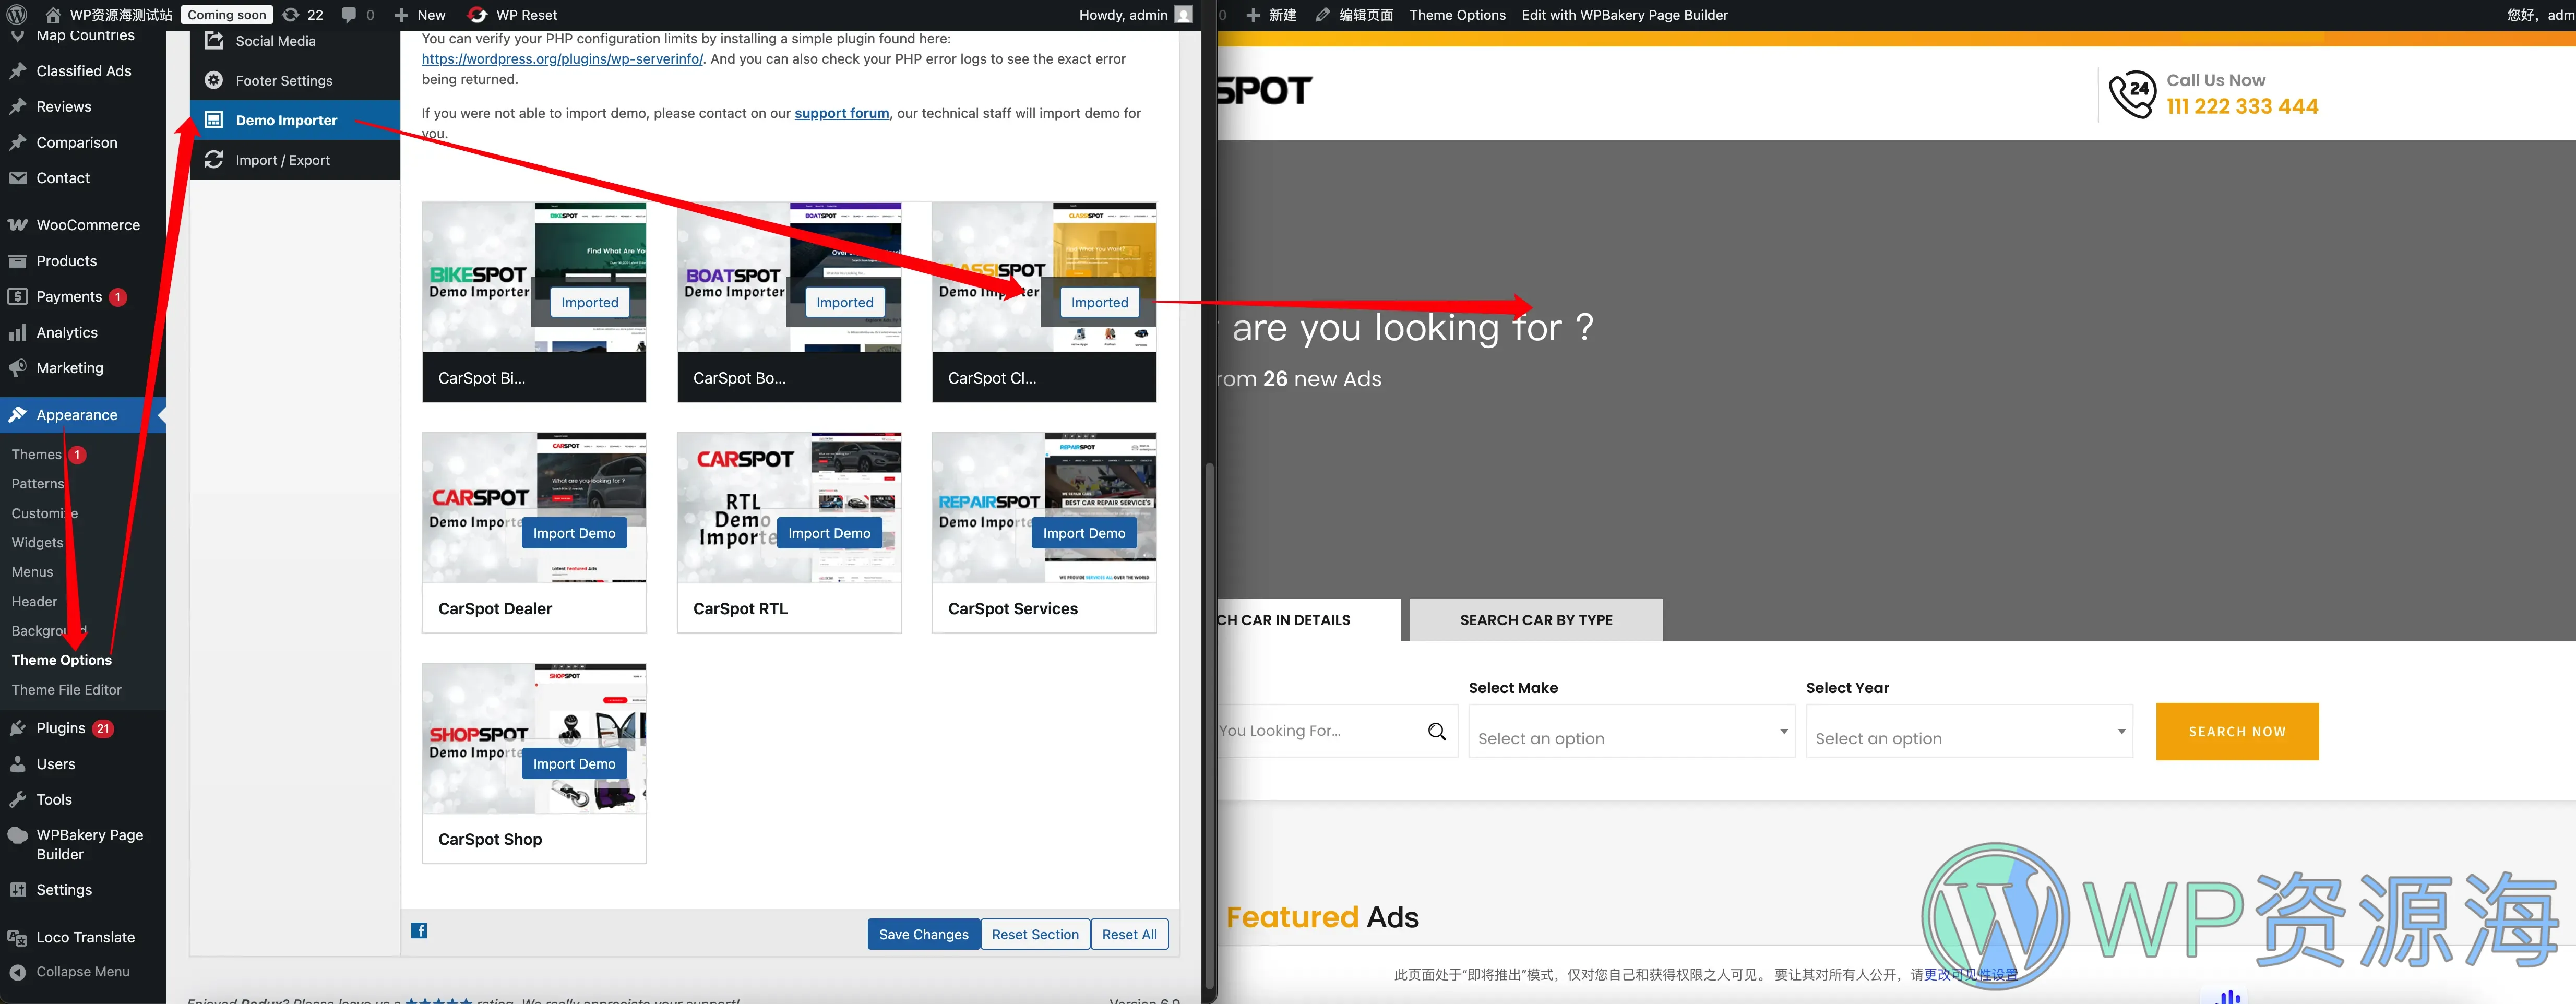
Task: Open Footer Settings section
Action: tap(283, 81)
